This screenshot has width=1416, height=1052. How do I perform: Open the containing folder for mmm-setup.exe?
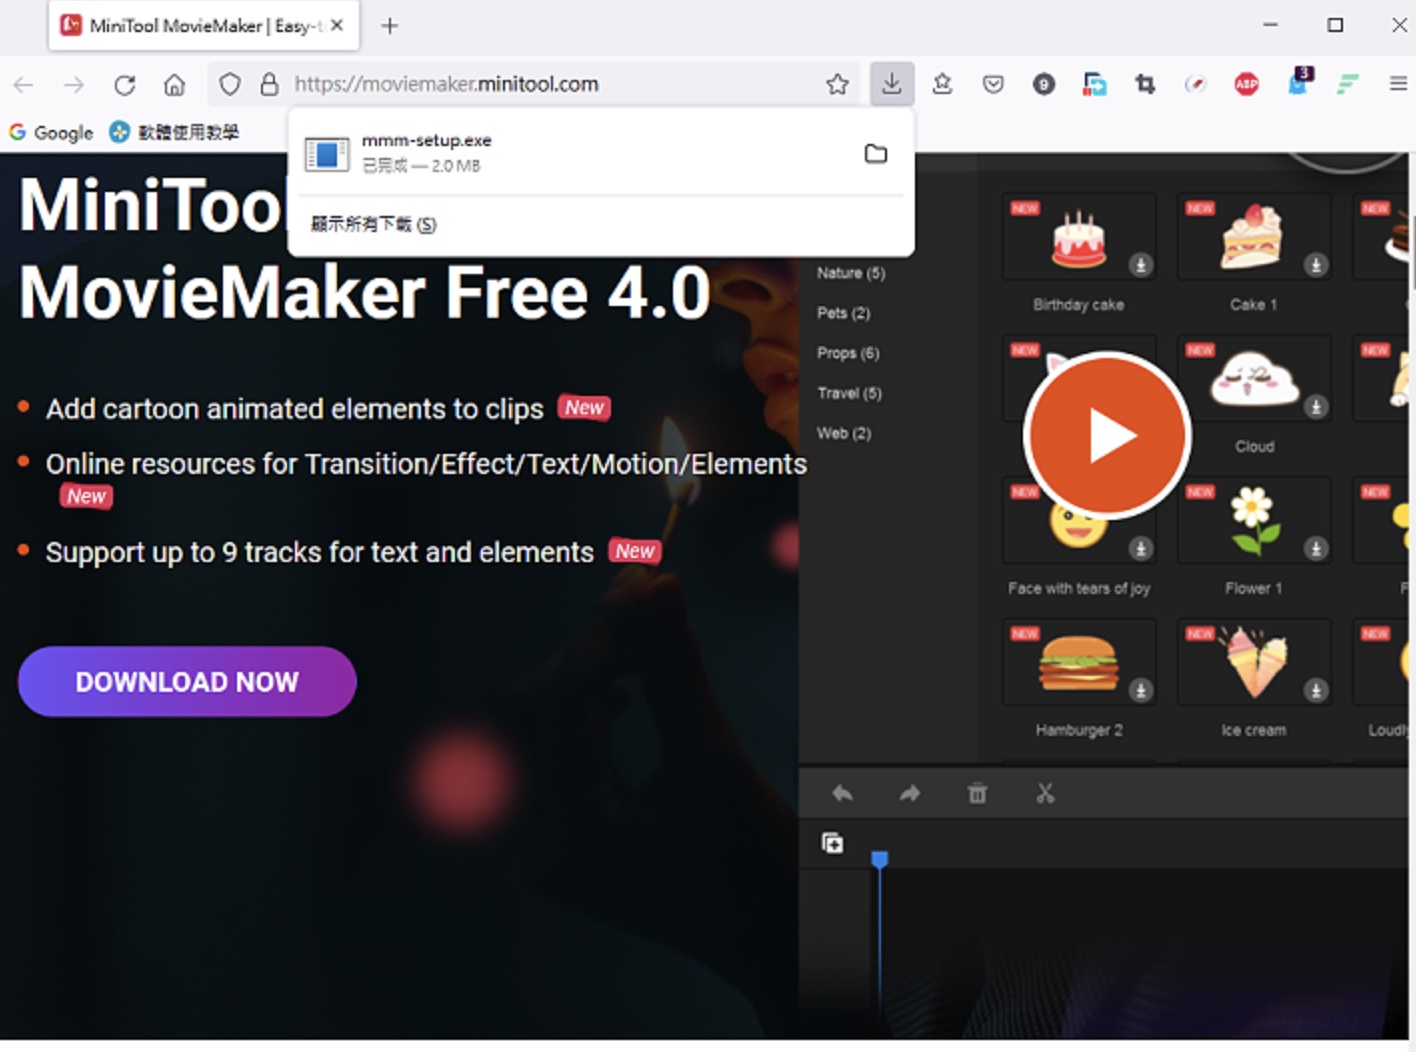(876, 154)
